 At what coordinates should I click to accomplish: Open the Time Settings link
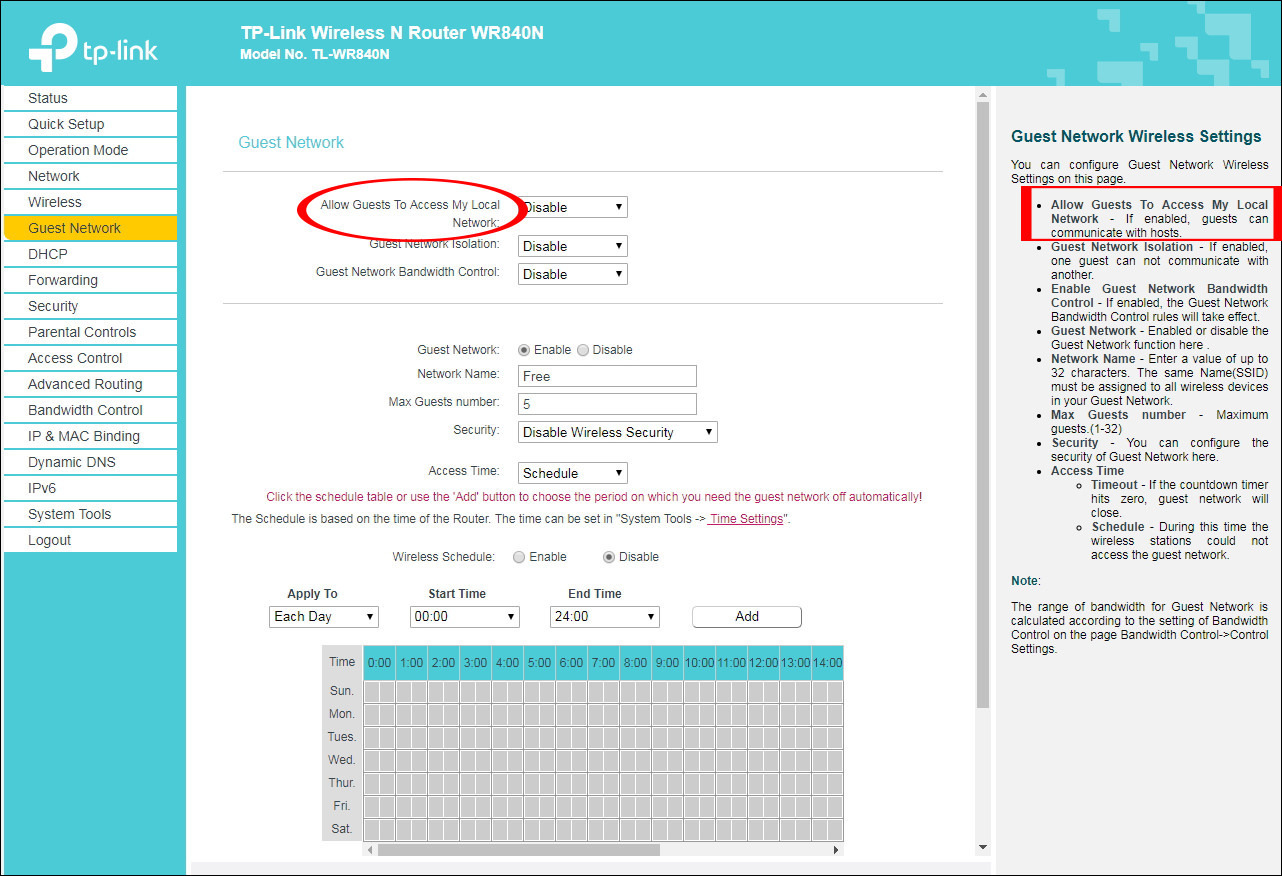coord(746,519)
